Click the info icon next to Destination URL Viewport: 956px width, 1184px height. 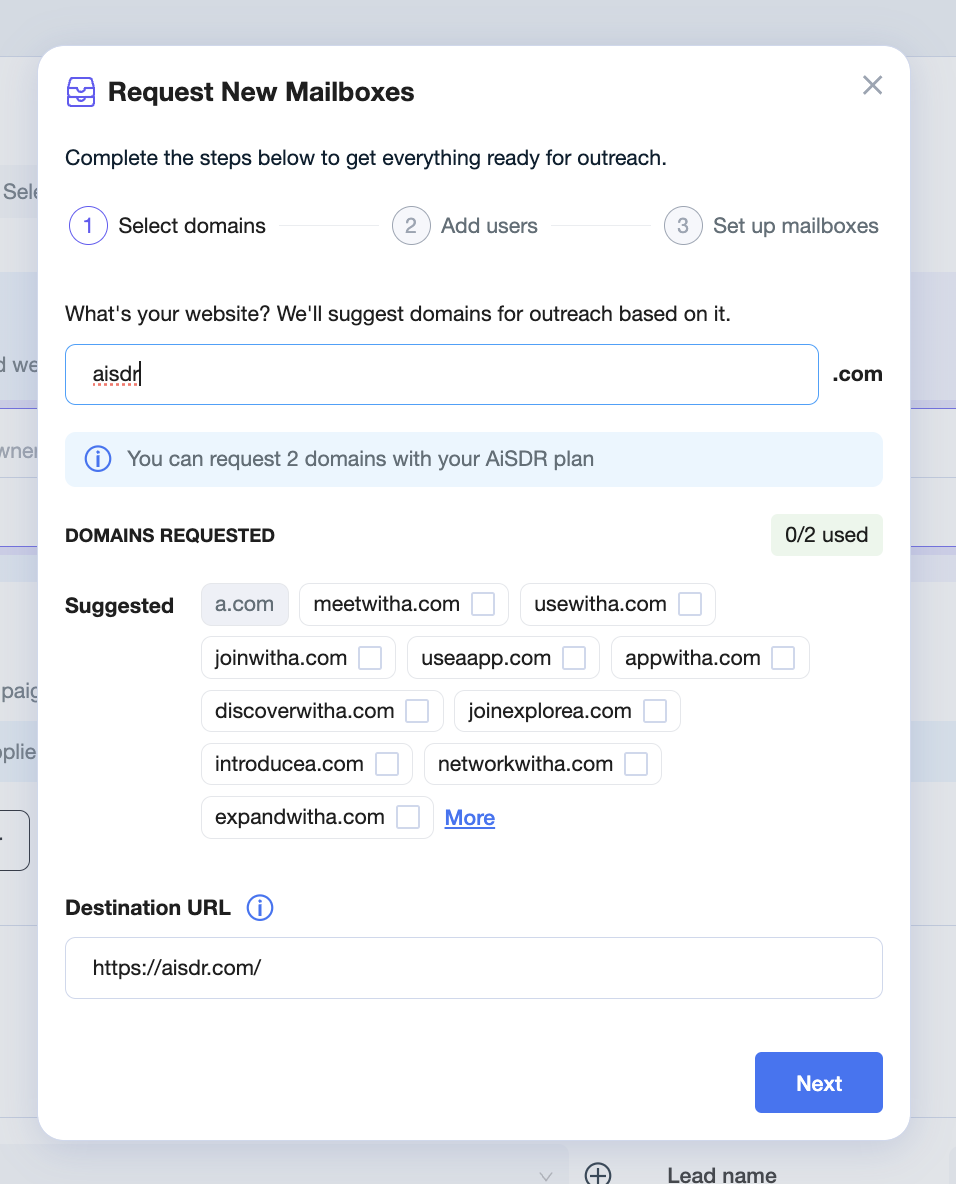[x=260, y=908]
